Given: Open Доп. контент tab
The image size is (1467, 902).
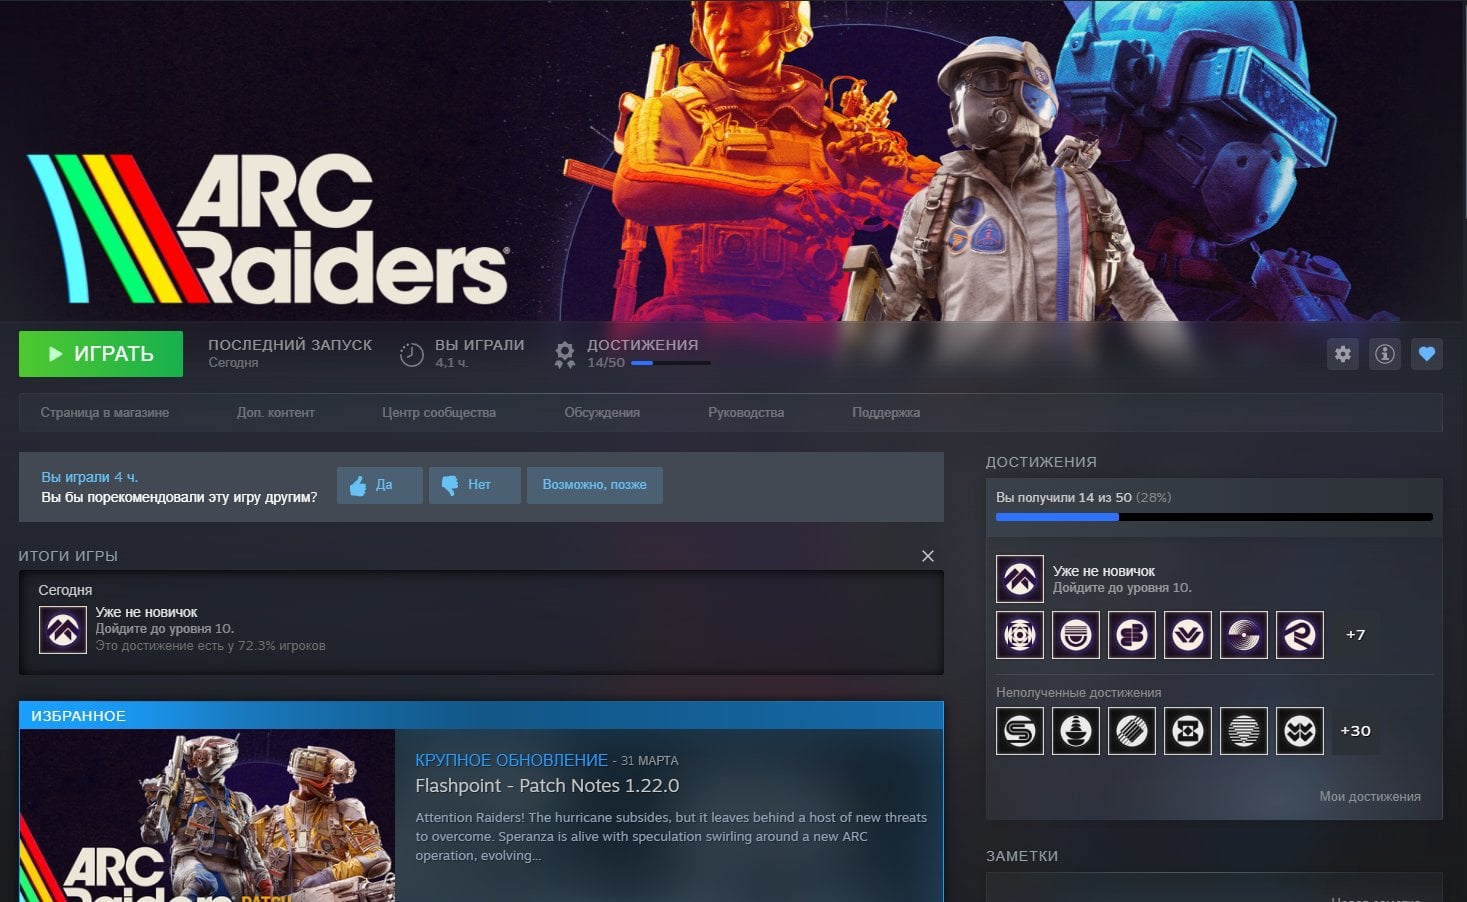Looking at the screenshot, I should (x=276, y=412).
